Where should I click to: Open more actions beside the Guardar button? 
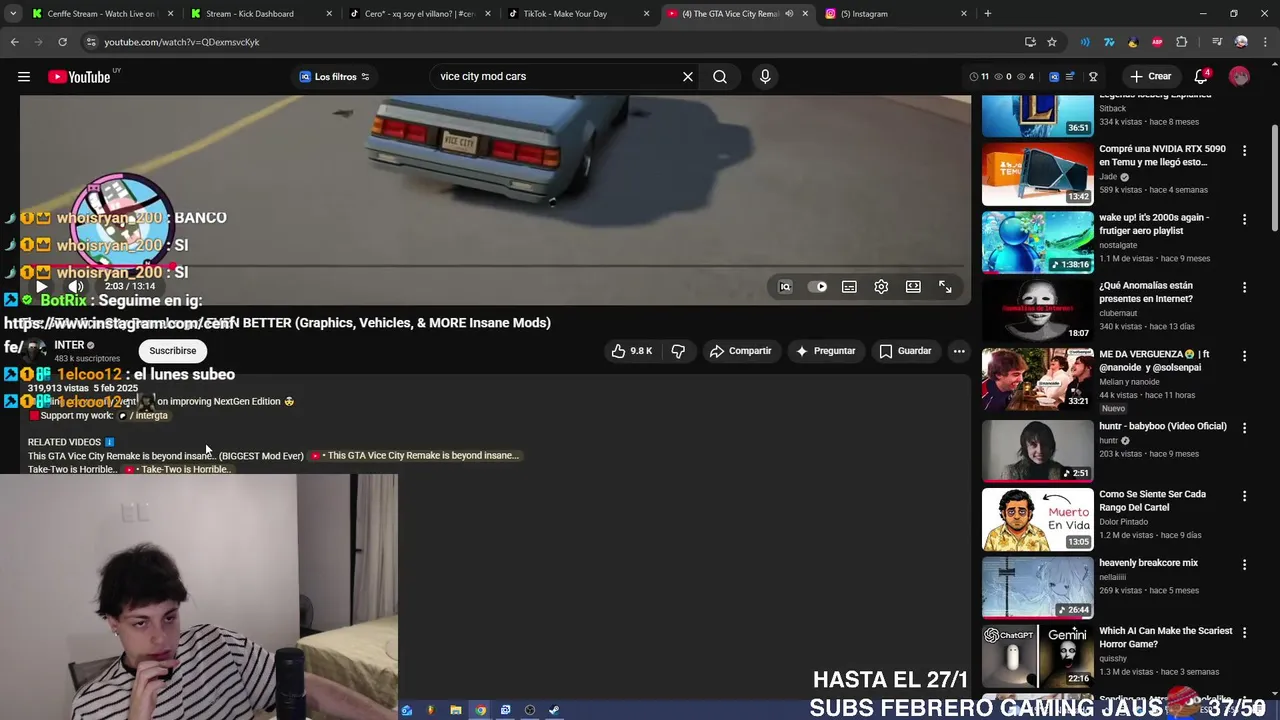959,351
